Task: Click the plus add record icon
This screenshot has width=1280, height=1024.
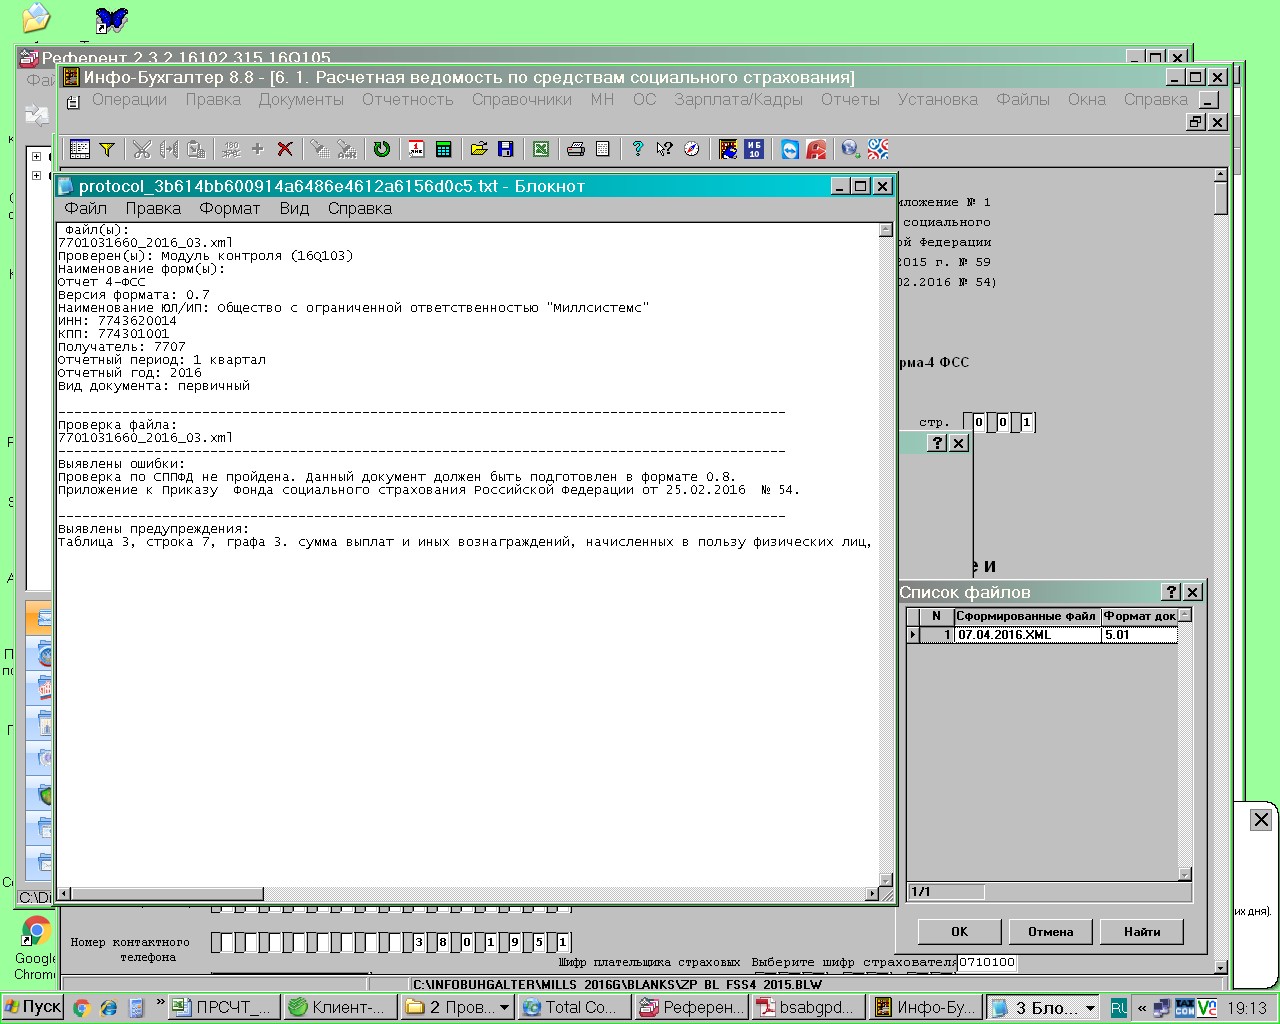Action: click(258, 149)
